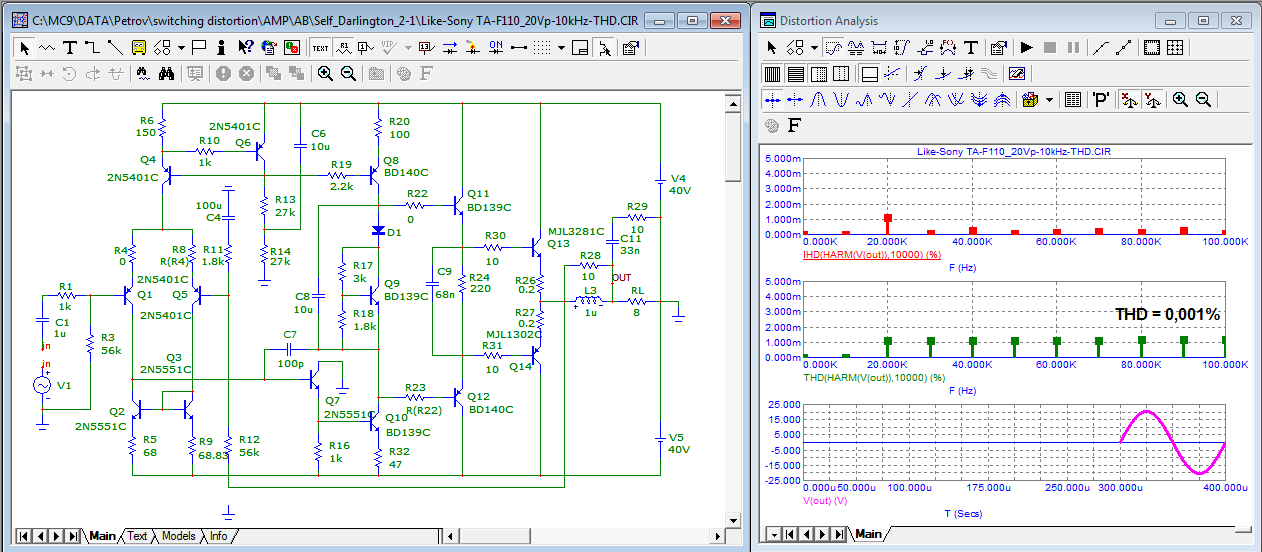
Task: Click the Find binoculars icon
Action: (x=167, y=73)
